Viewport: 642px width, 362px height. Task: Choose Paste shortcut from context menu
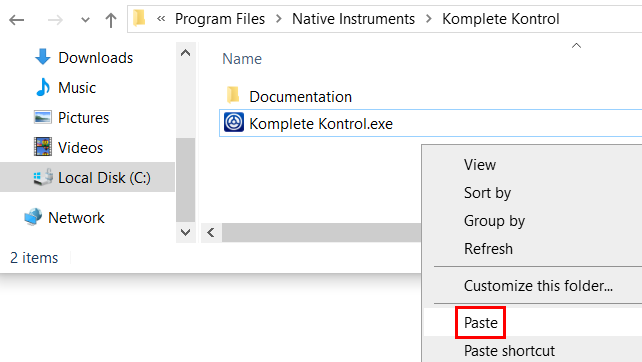tap(509, 351)
